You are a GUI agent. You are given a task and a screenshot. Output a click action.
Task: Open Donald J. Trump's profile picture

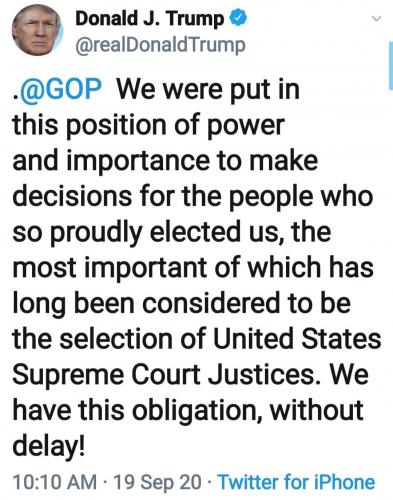pos(37,31)
